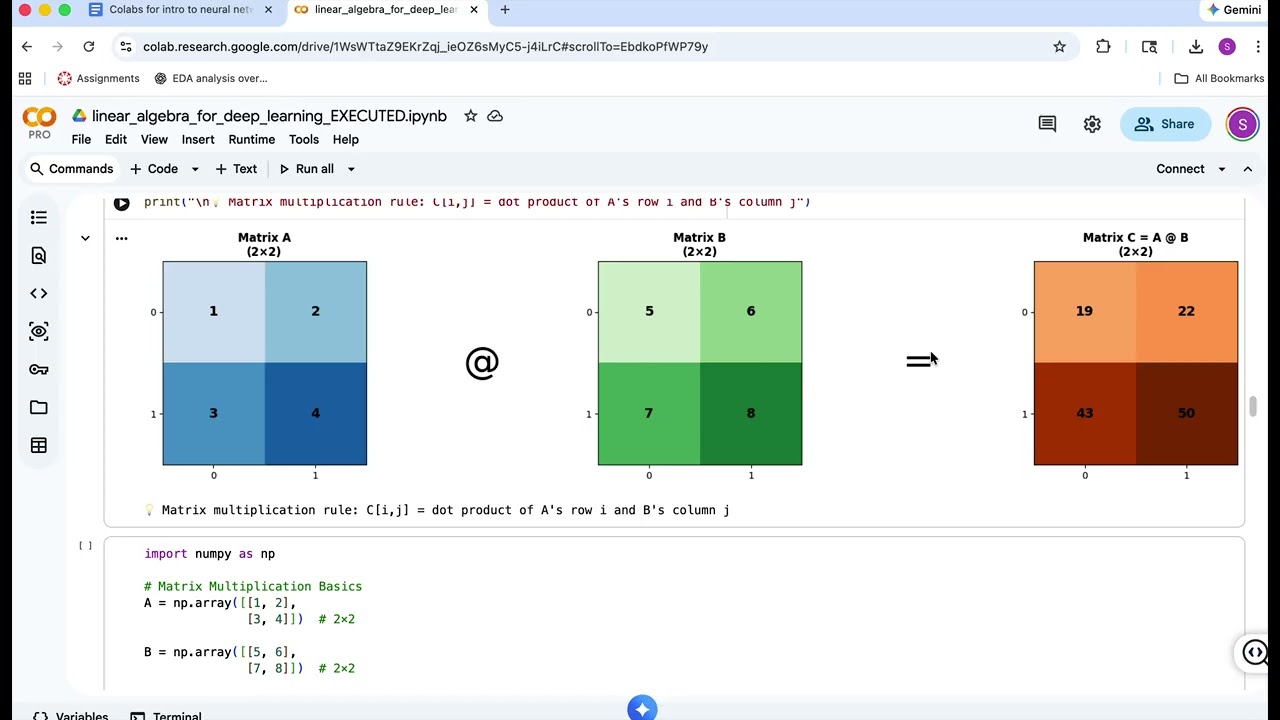
Task: Open the find and replace sidebar icon
Action: coord(39,256)
